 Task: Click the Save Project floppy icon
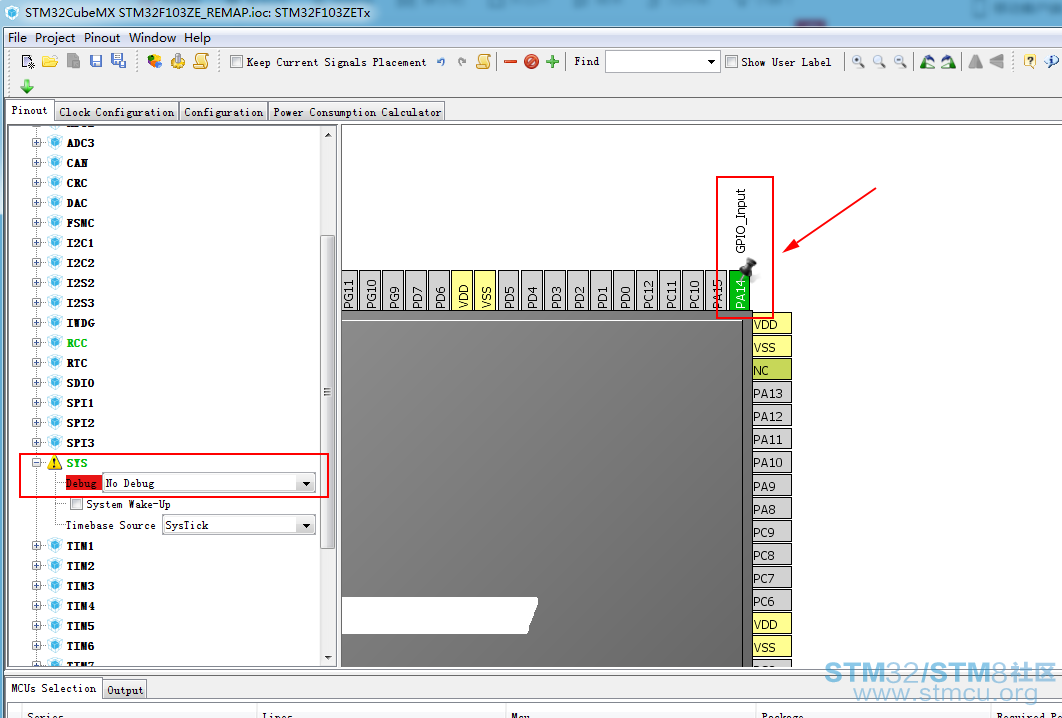[x=96, y=62]
